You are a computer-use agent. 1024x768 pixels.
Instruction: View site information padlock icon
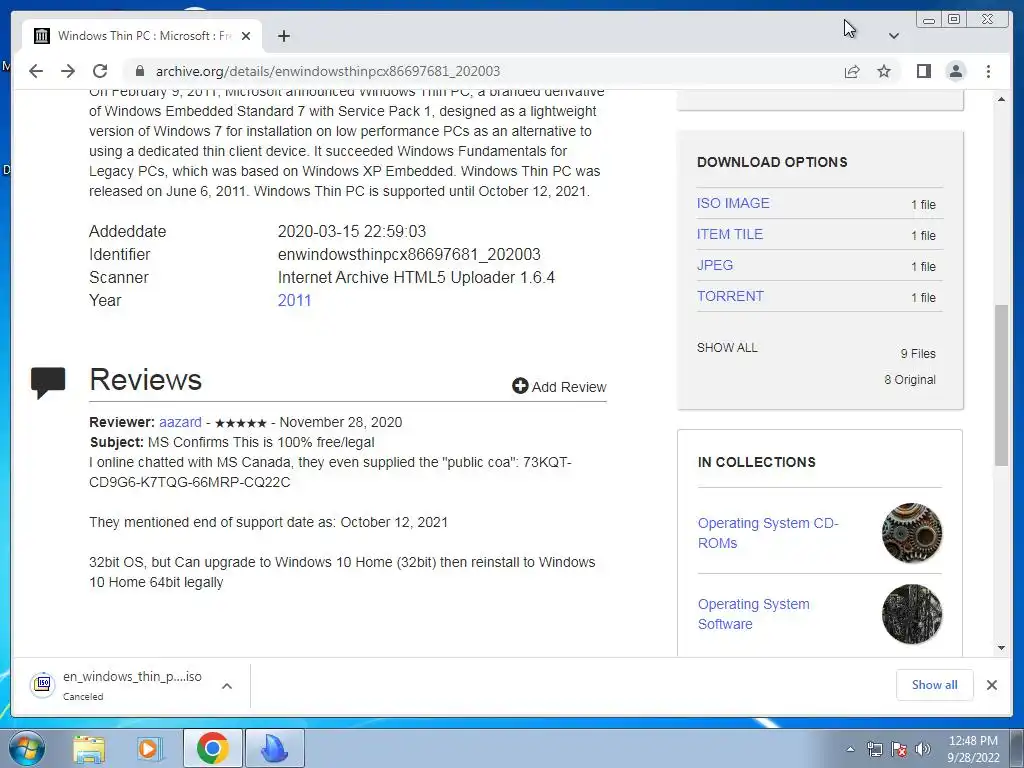point(139,71)
